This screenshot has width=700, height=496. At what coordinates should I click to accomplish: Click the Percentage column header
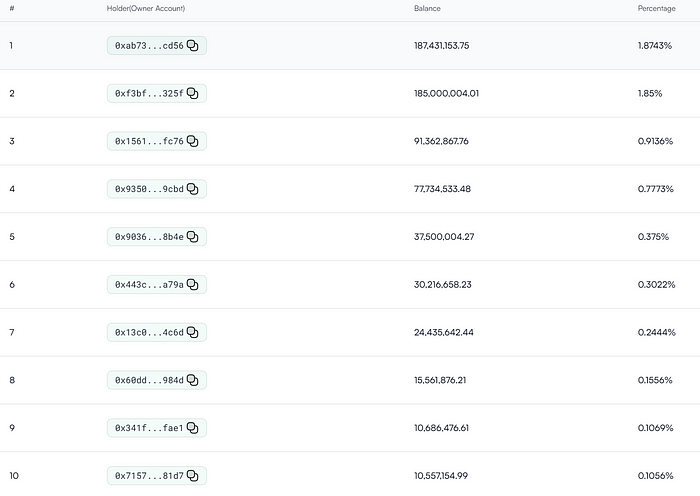[x=657, y=9]
